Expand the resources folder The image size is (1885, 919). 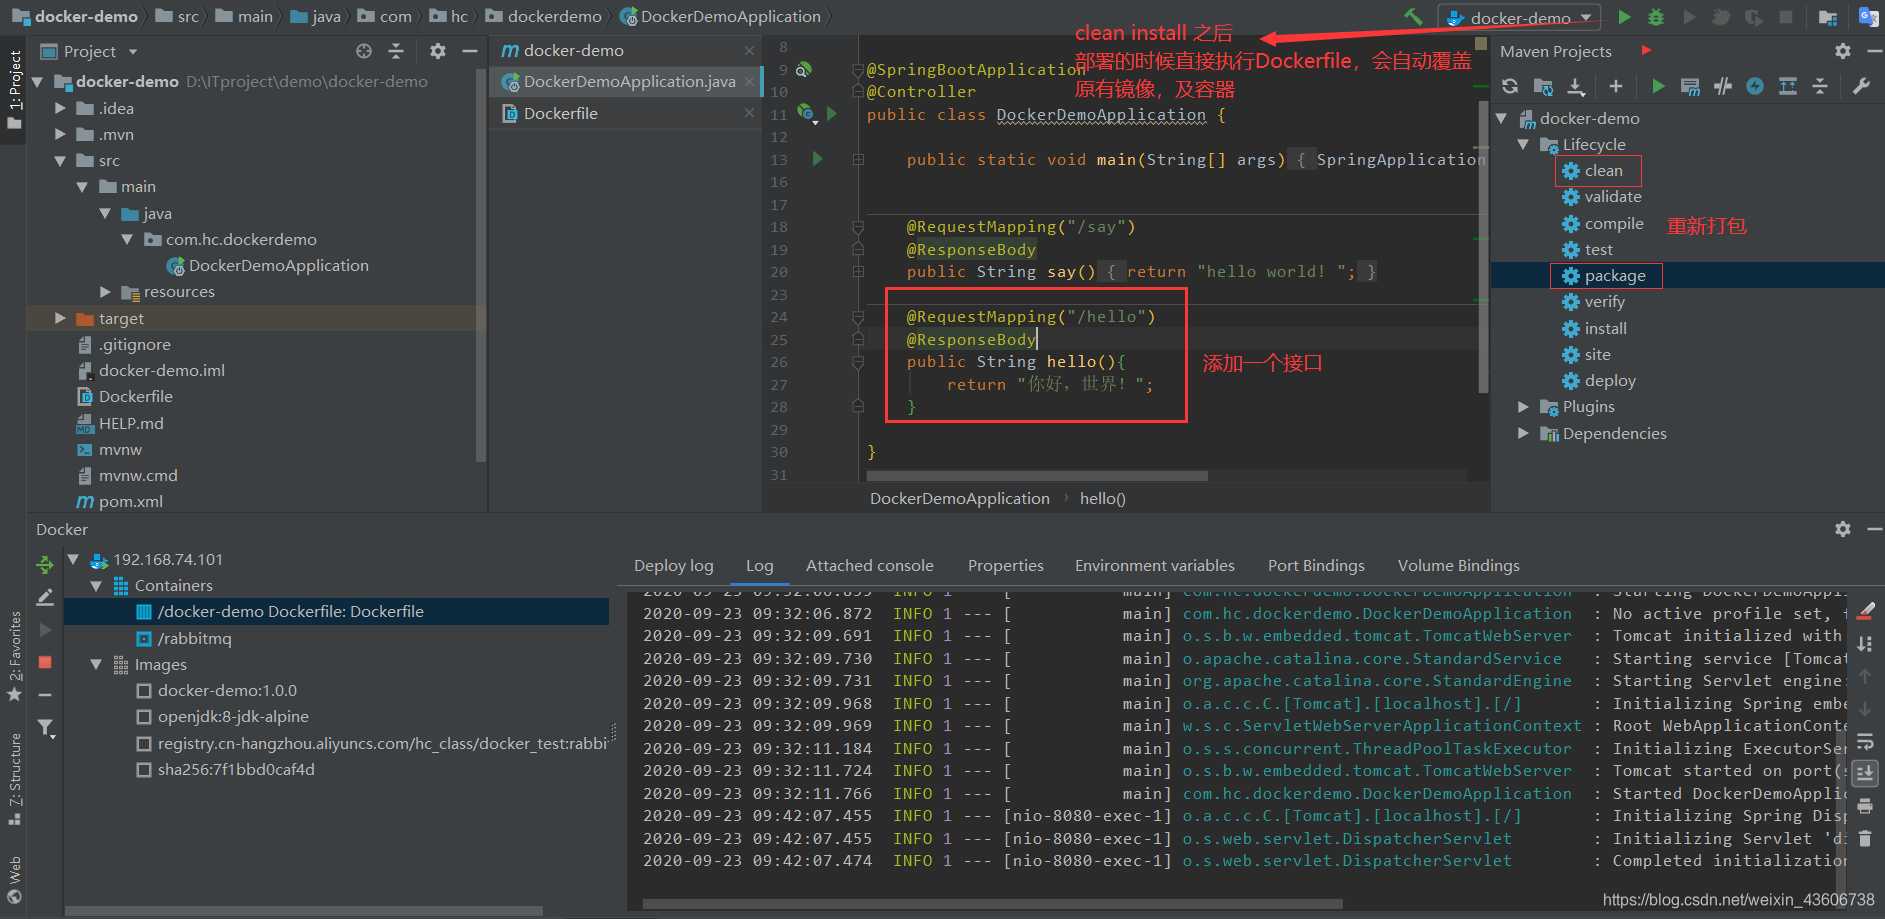105,292
